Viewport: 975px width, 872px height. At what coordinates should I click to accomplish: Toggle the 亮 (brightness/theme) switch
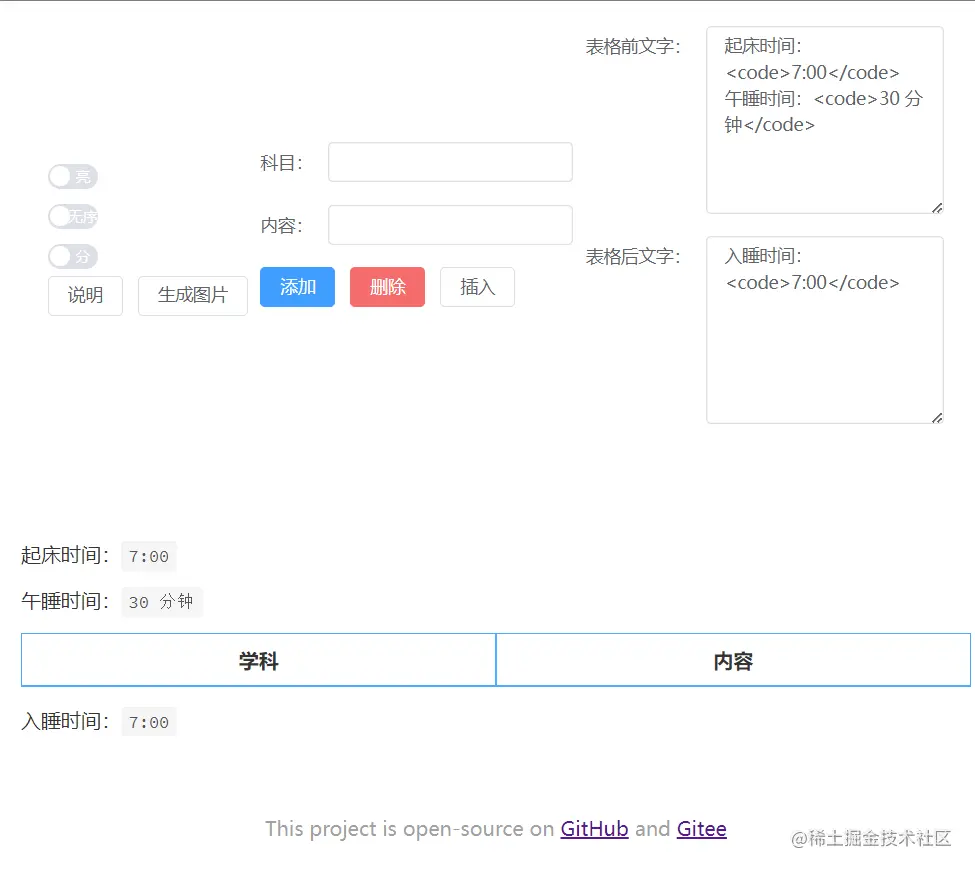73,176
